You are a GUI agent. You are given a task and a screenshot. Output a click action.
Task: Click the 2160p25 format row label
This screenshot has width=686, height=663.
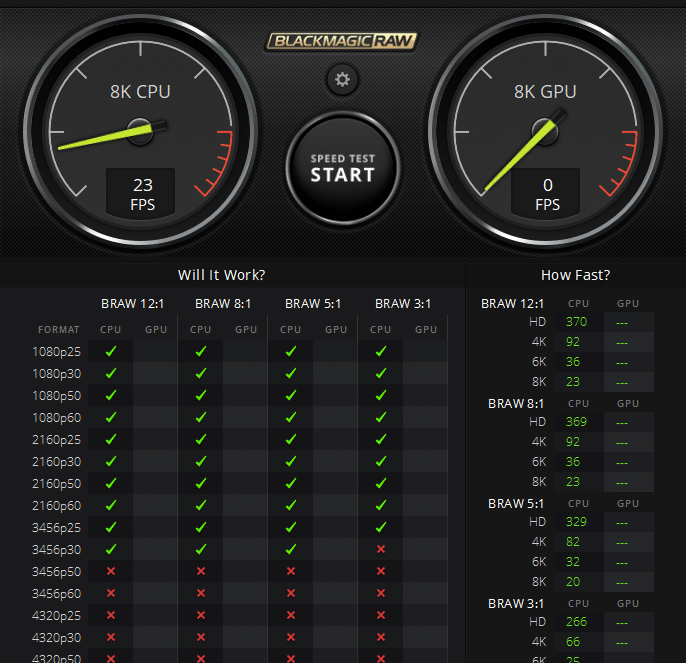click(x=56, y=439)
